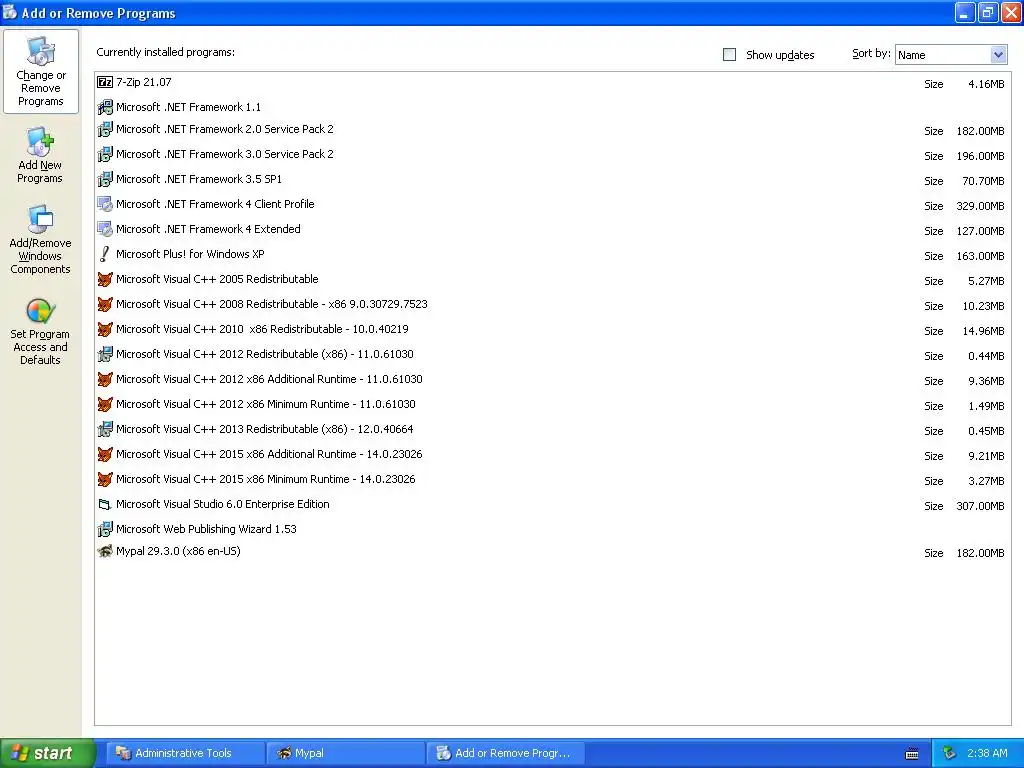1024x768 pixels.
Task: Open Set Program Access and Defaults
Action: click(40, 332)
